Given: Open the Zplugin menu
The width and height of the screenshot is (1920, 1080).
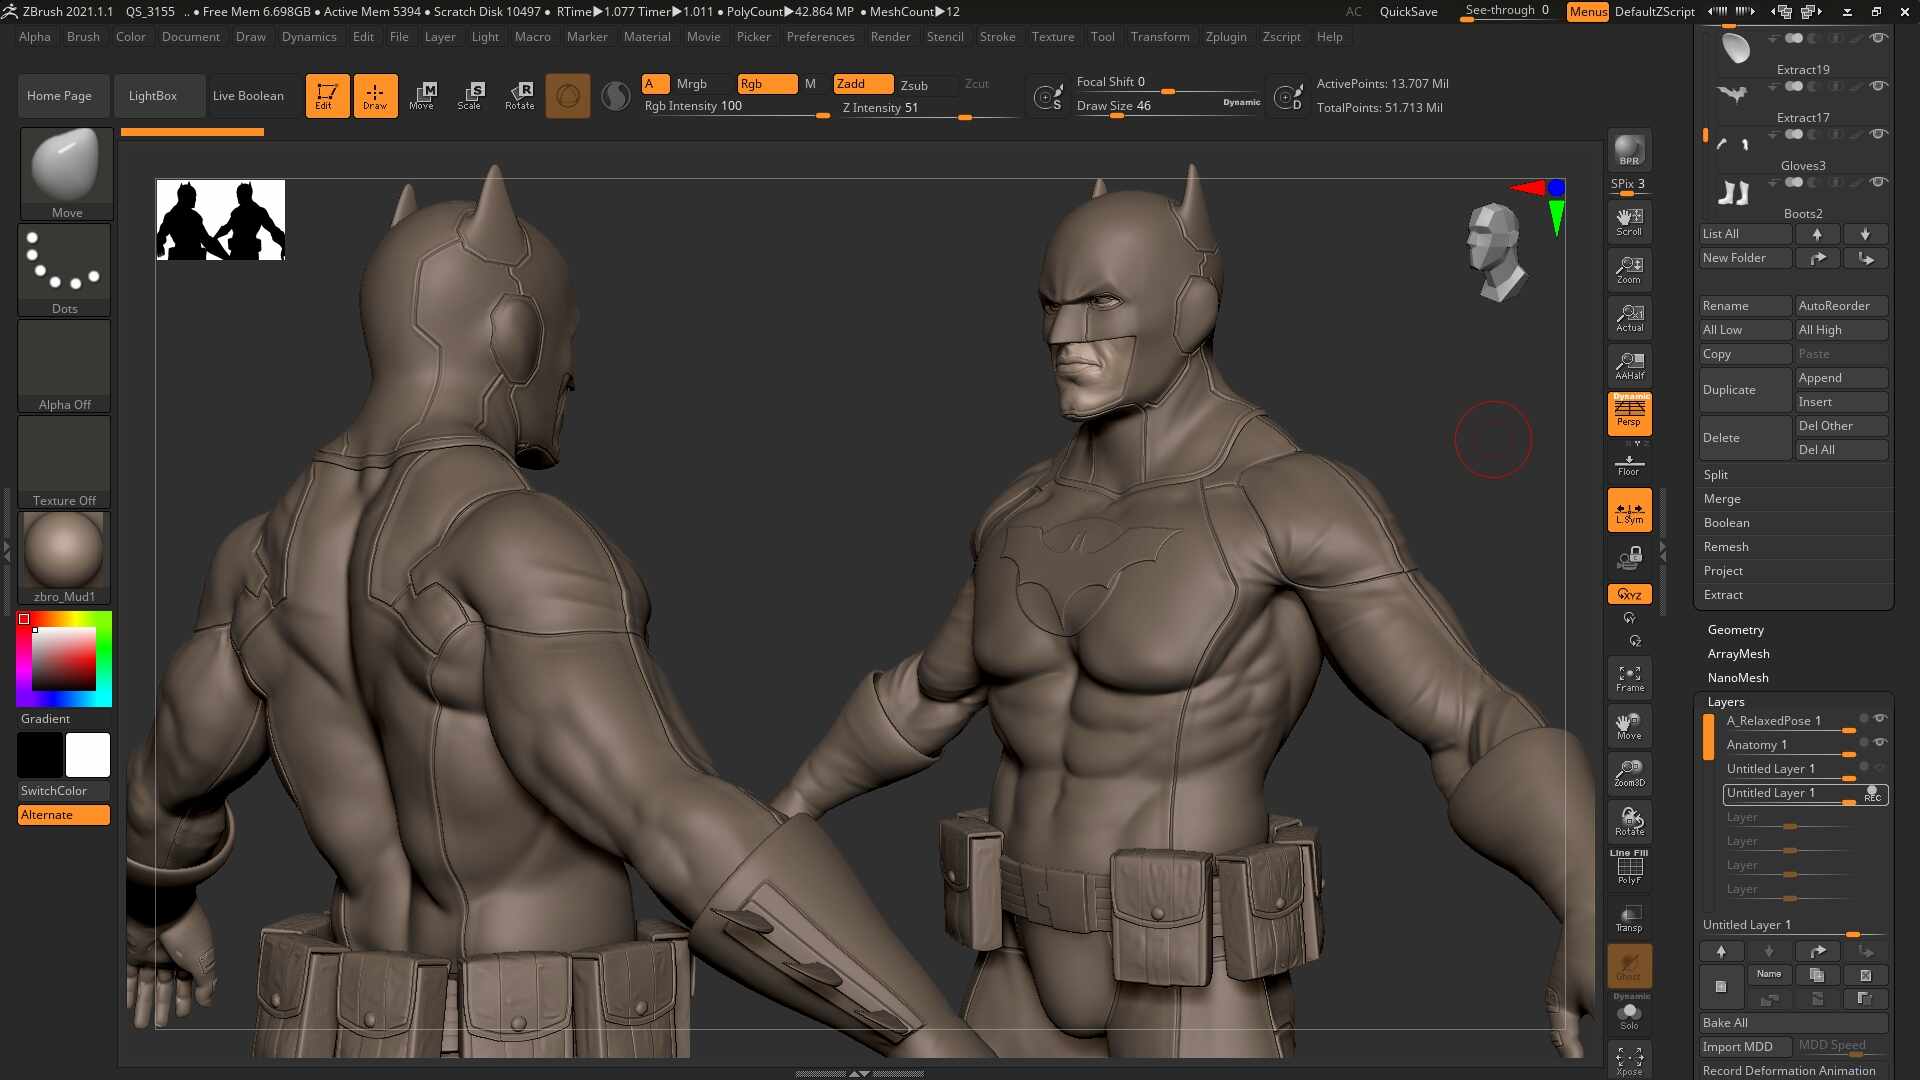Looking at the screenshot, I should [x=1226, y=37].
